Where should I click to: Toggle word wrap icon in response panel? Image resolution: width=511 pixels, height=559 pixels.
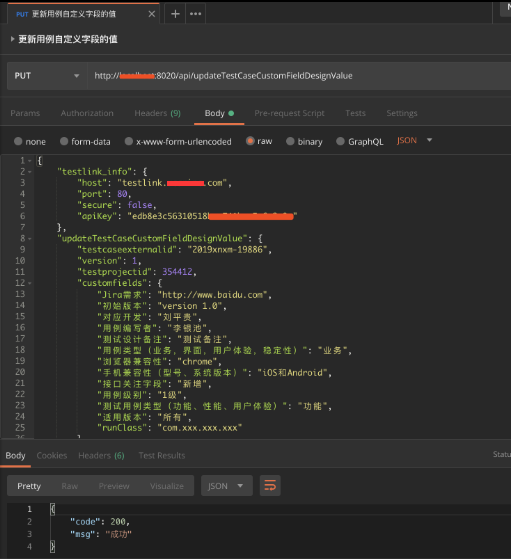[x=270, y=486]
